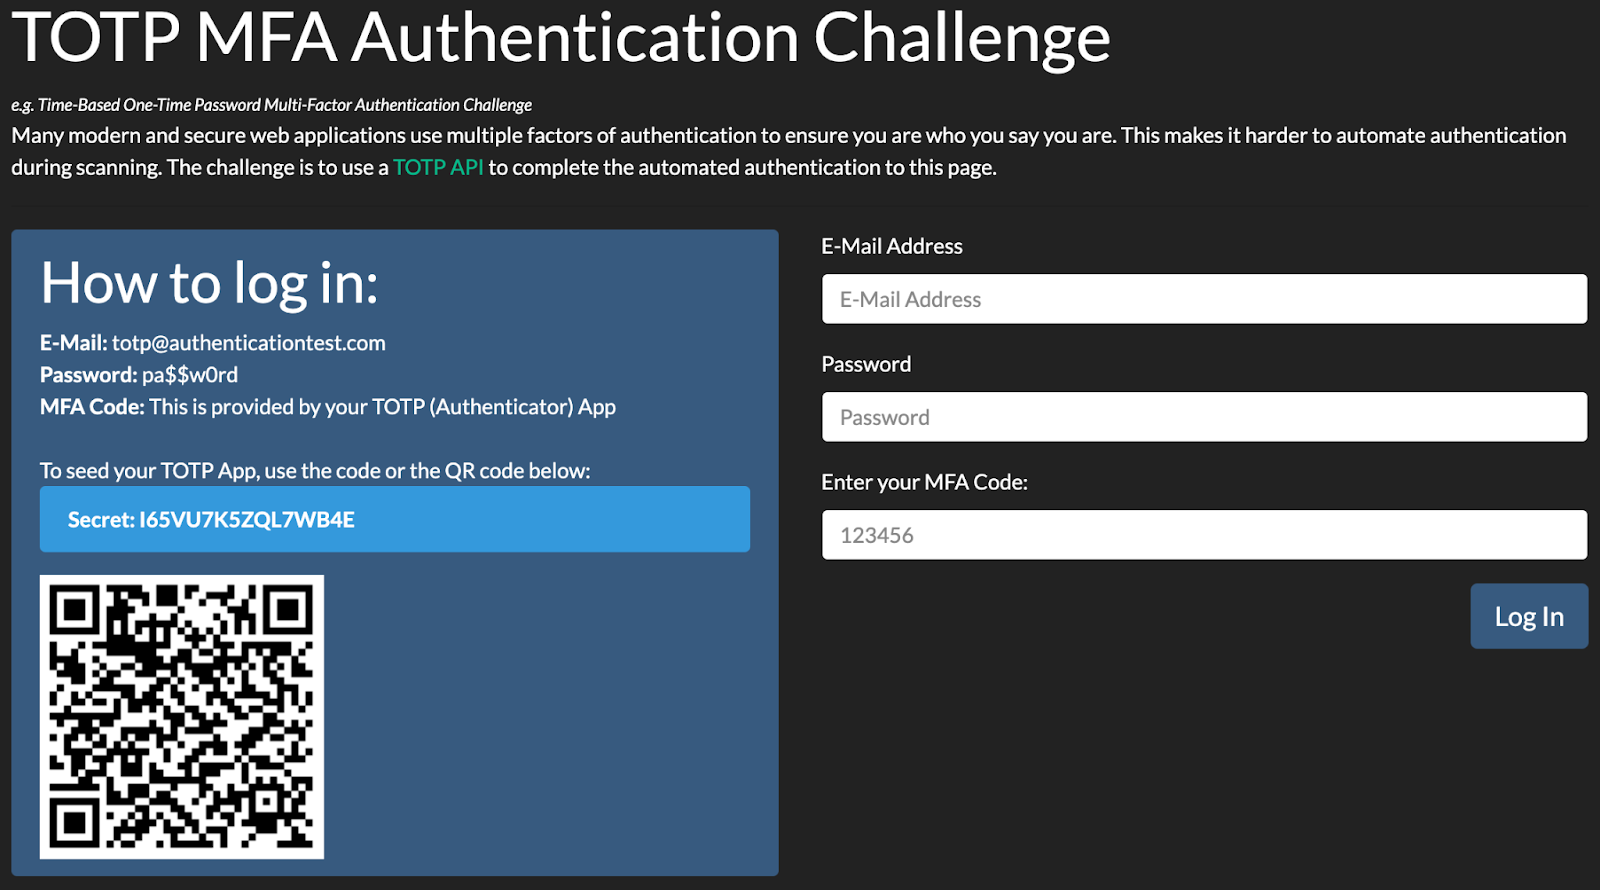The image size is (1600, 890).
Task: Click the totp@authenticationtest.com email text
Action: click(248, 343)
